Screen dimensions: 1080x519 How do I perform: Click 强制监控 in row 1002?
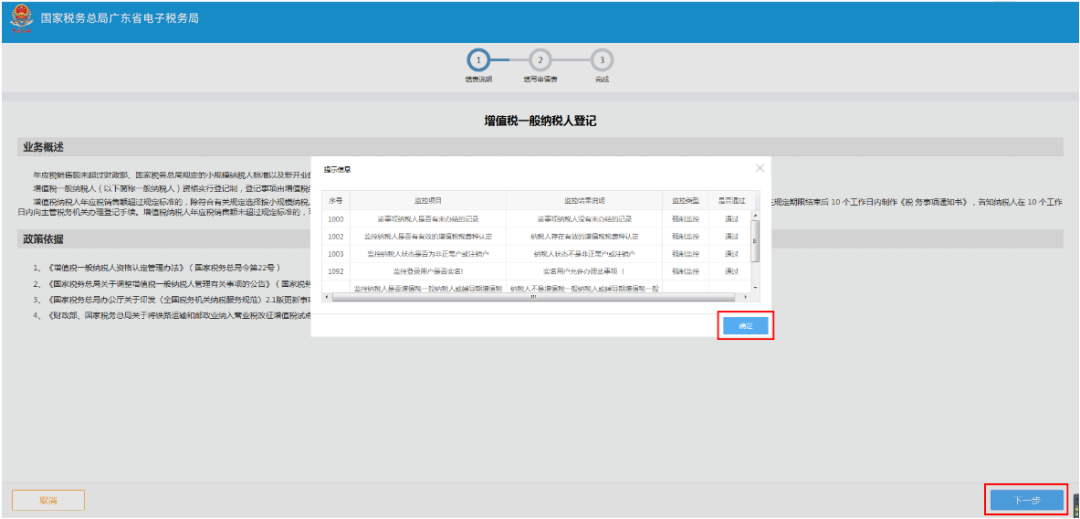tap(685, 236)
